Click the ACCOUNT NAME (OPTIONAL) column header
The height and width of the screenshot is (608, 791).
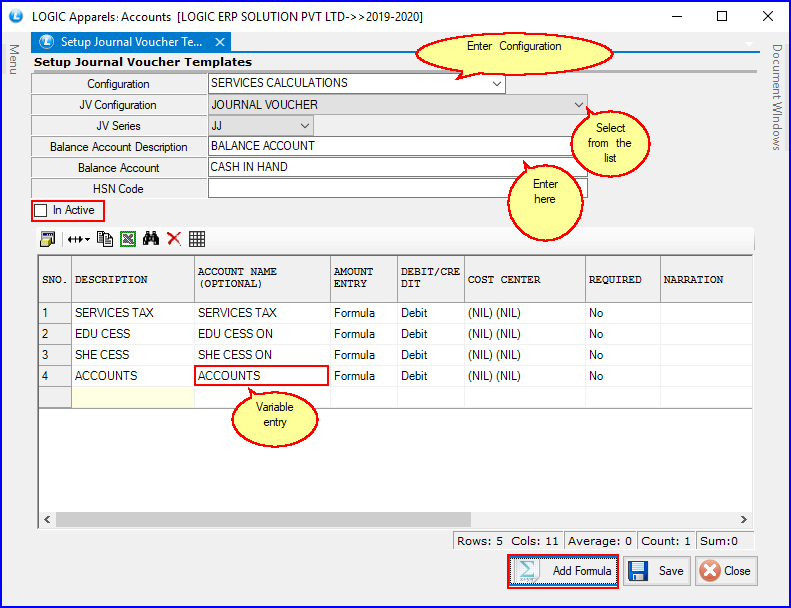pyautogui.click(x=262, y=279)
